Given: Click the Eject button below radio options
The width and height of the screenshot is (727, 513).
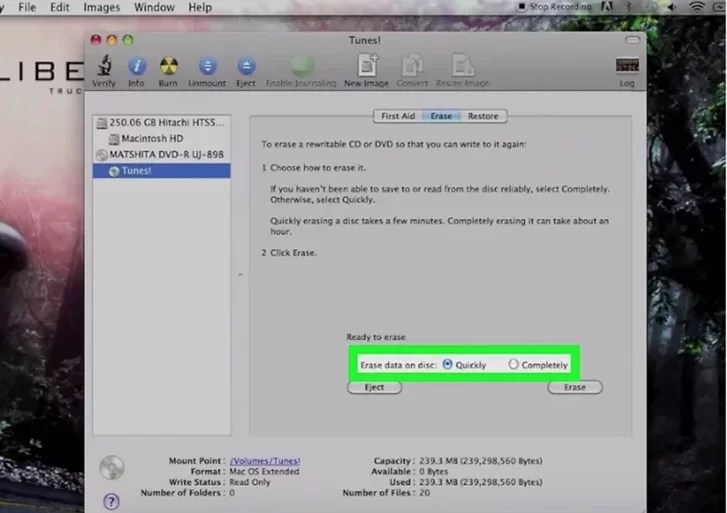Looking at the screenshot, I should point(374,387).
